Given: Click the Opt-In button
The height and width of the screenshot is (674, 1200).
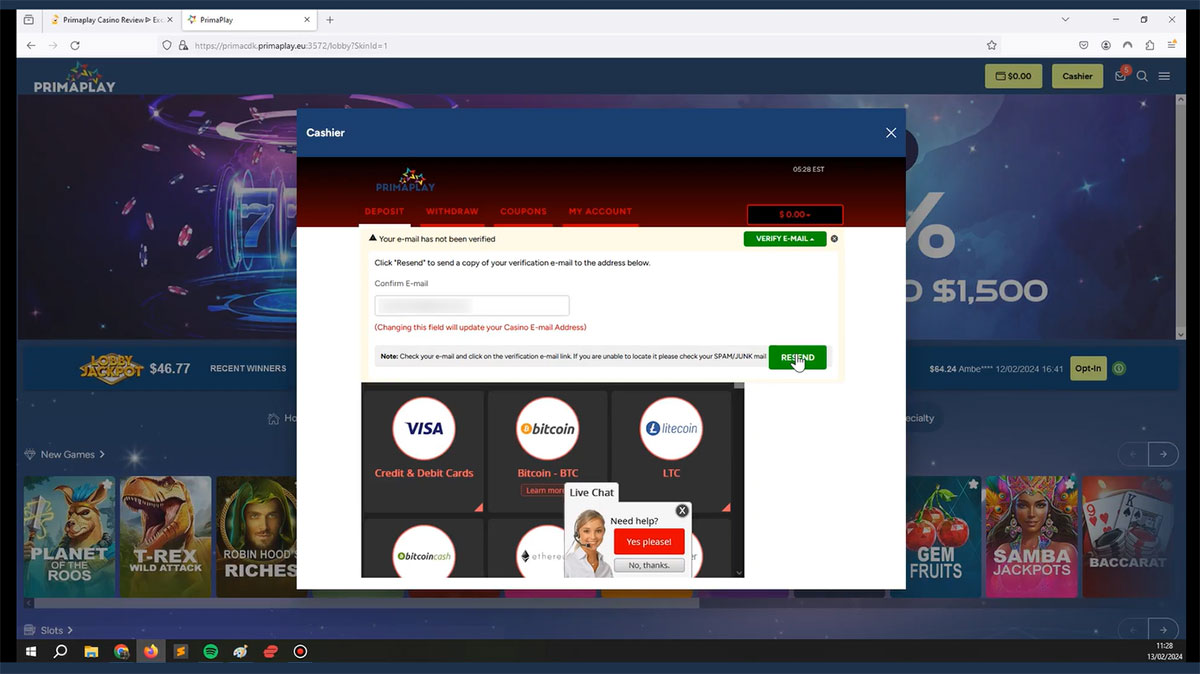Looking at the screenshot, I should 1088,368.
